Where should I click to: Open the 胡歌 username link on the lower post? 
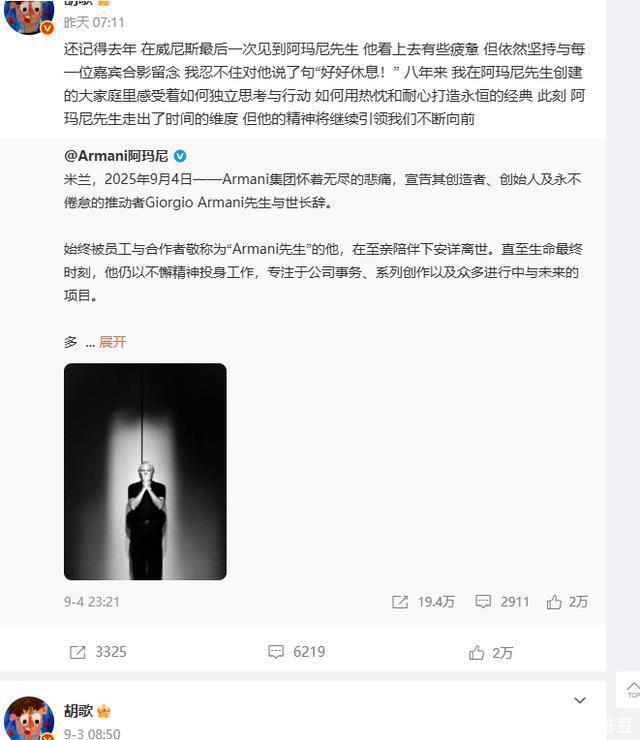78,711
